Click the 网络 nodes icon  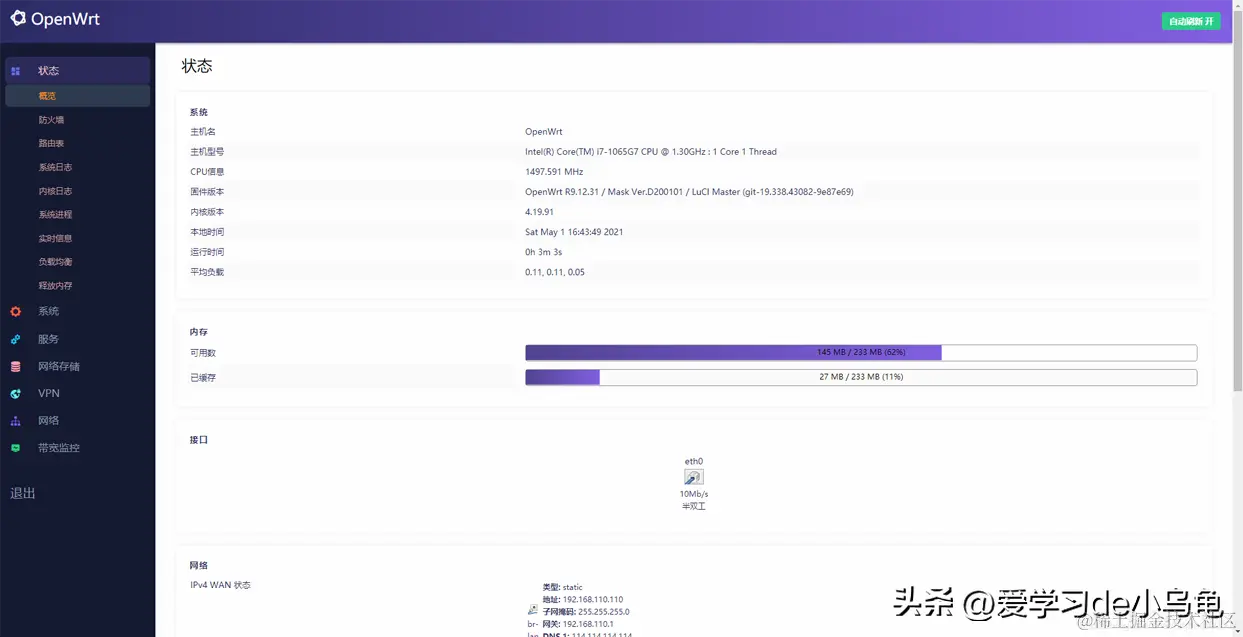coord(14,420)
